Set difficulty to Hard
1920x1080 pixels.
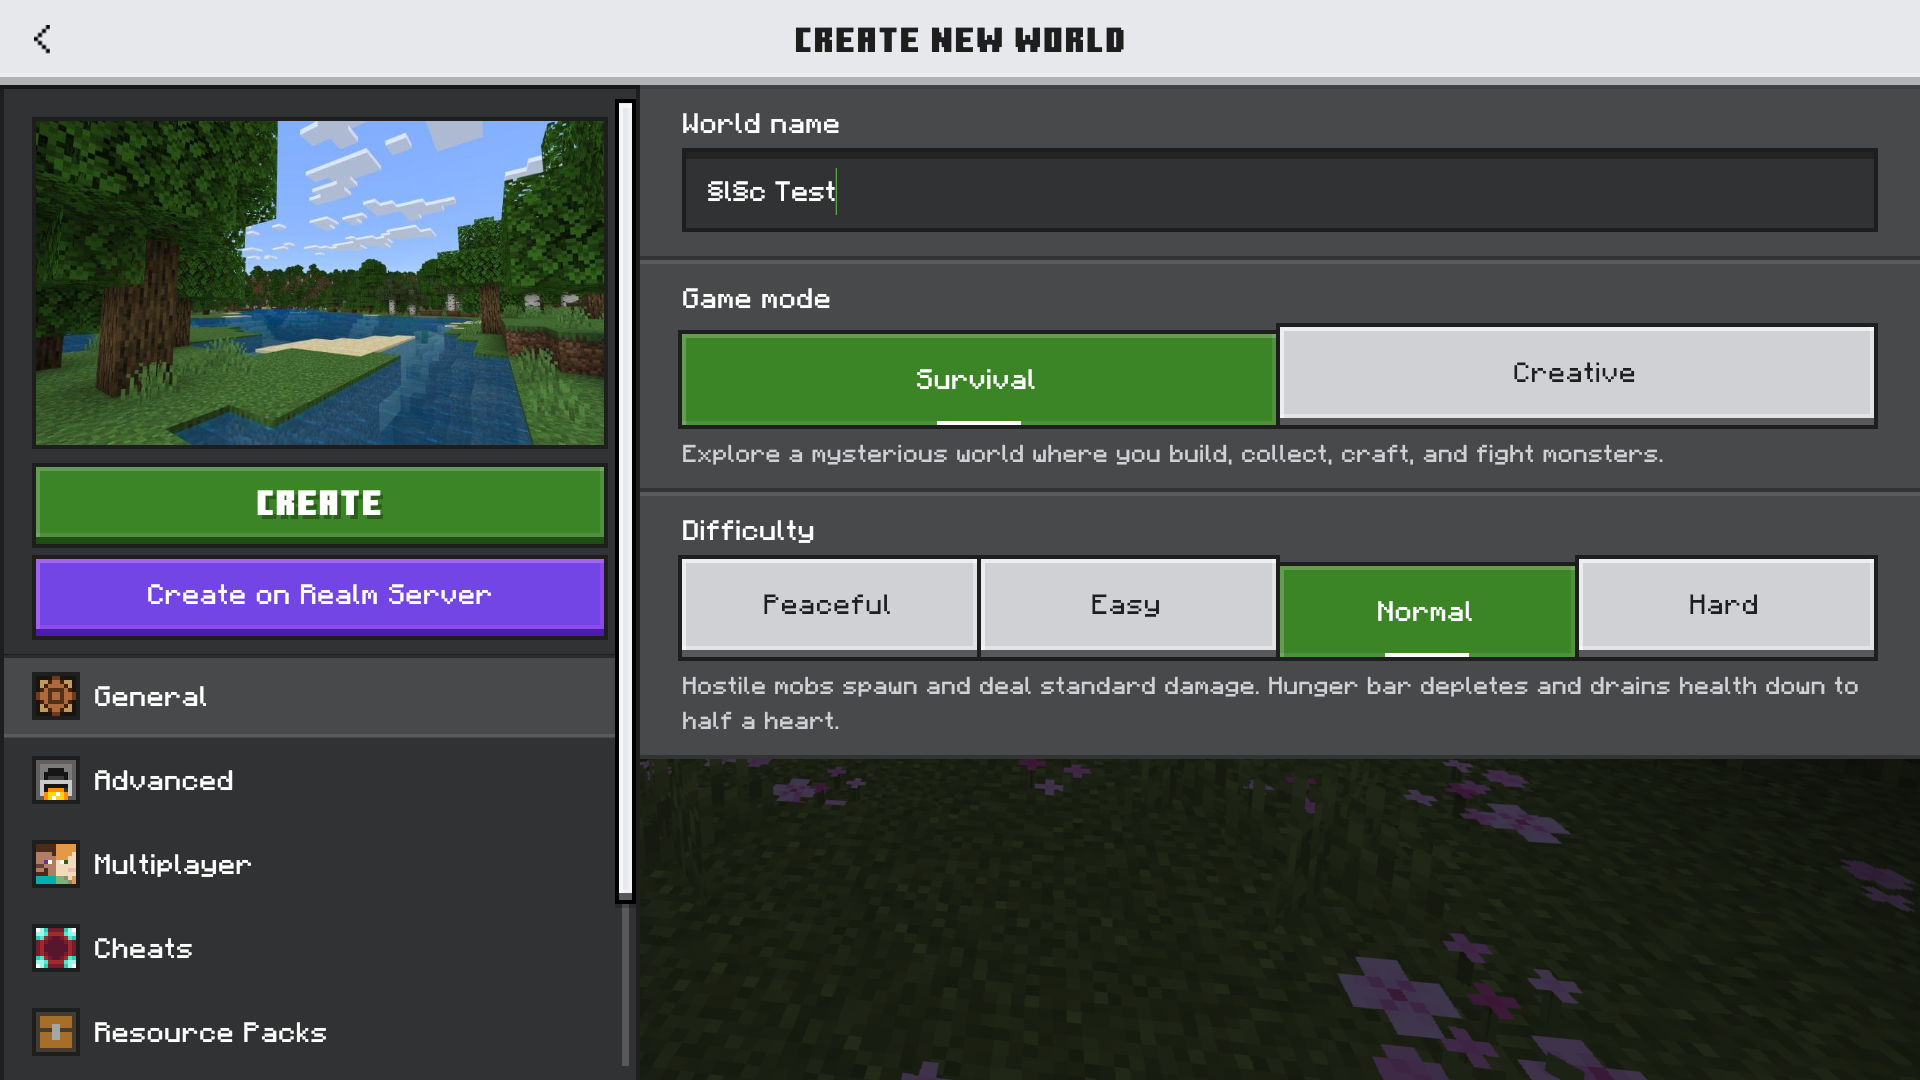click(x=1724, y=605)
